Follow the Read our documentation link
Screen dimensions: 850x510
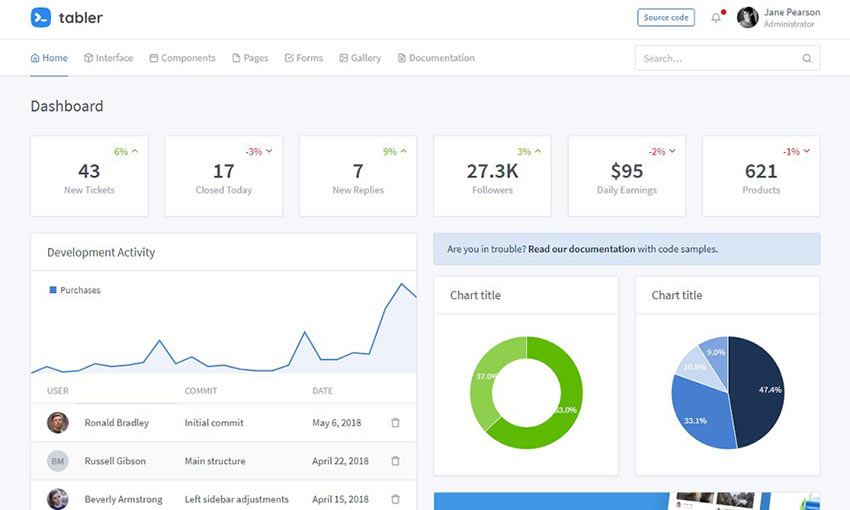[581, 249]
